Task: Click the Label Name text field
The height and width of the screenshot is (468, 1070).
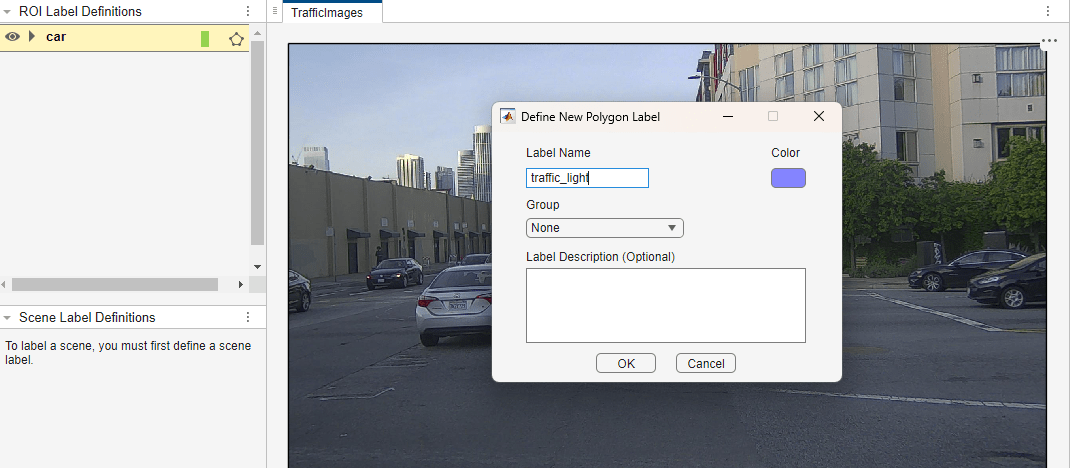Action: tap(587, 178)
